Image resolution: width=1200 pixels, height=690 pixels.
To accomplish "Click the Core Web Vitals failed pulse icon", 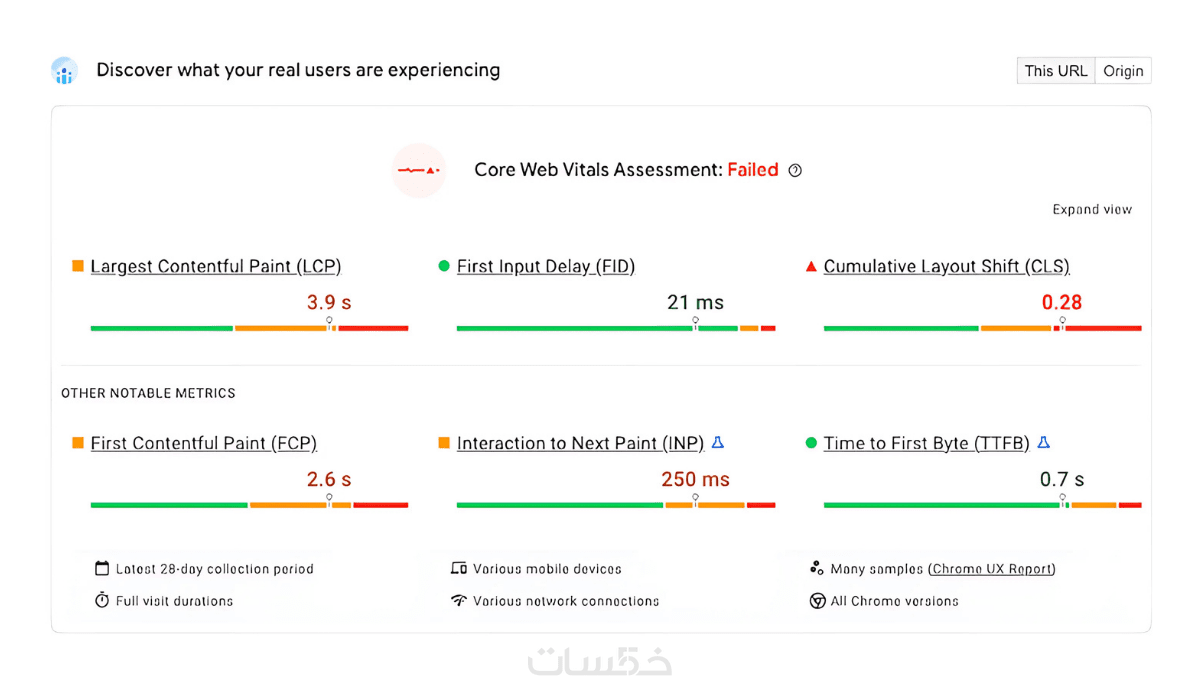I will (x=418, y=170).
